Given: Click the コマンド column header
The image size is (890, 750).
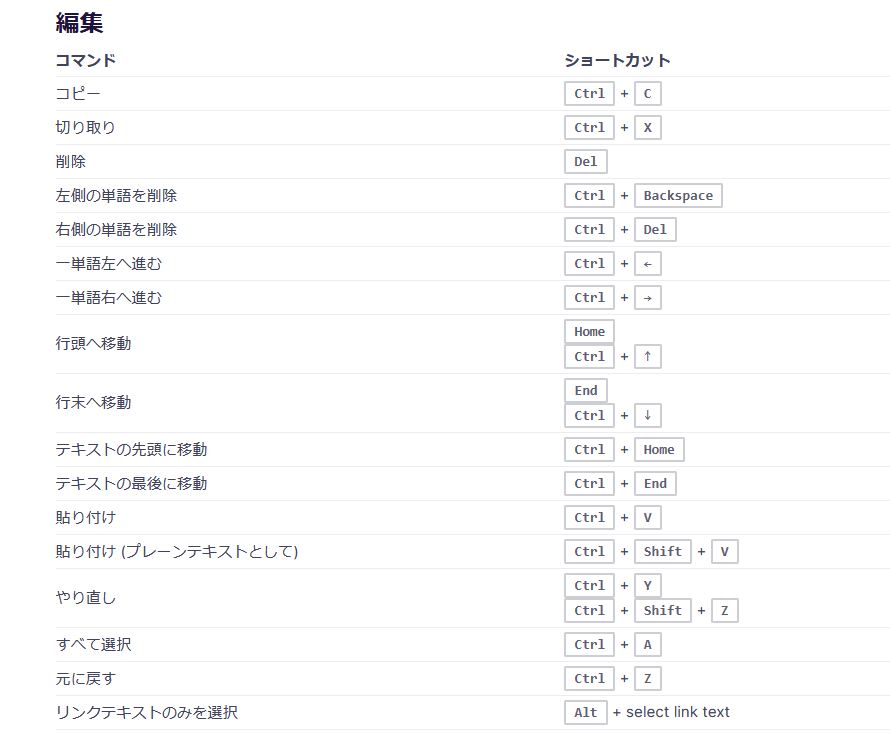Looking at the screenshot, I should click(86, 60).
